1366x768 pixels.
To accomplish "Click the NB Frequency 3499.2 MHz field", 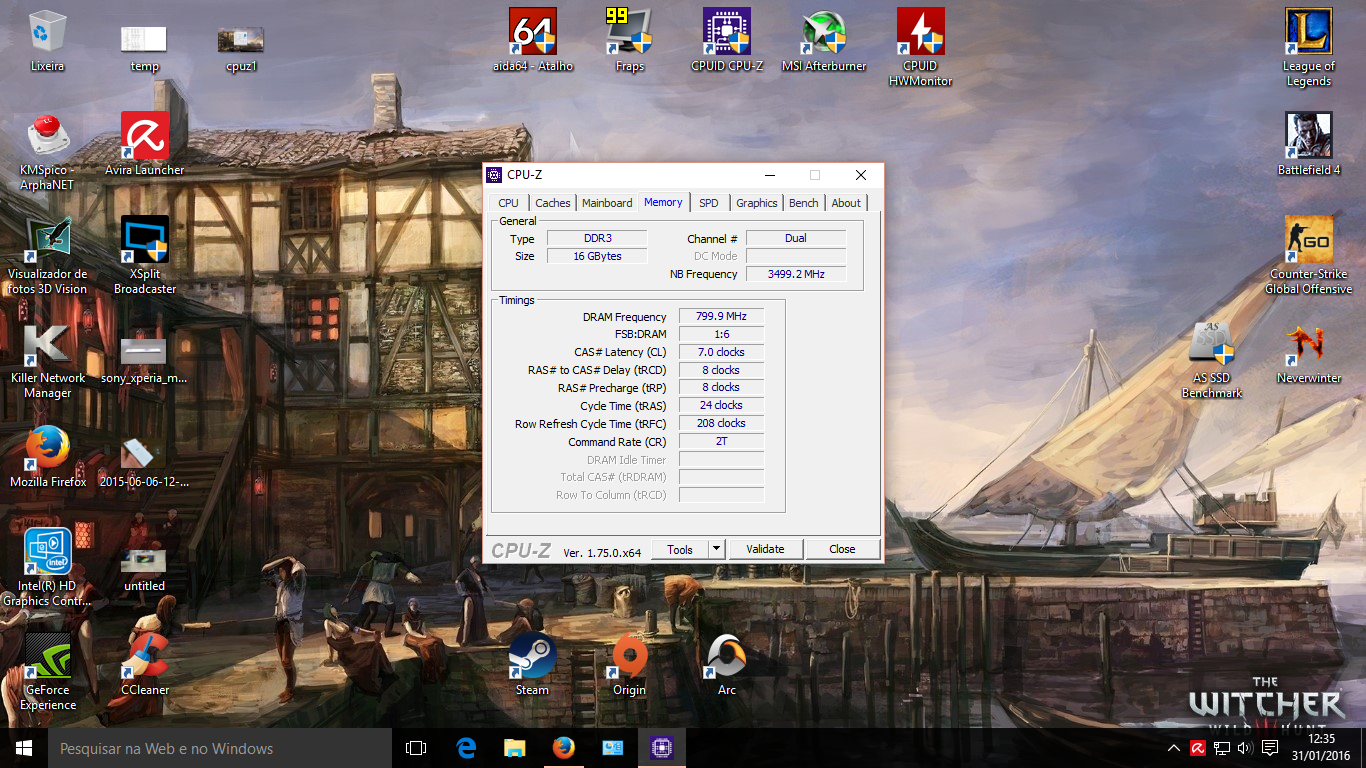I will [x=796, y=274].
